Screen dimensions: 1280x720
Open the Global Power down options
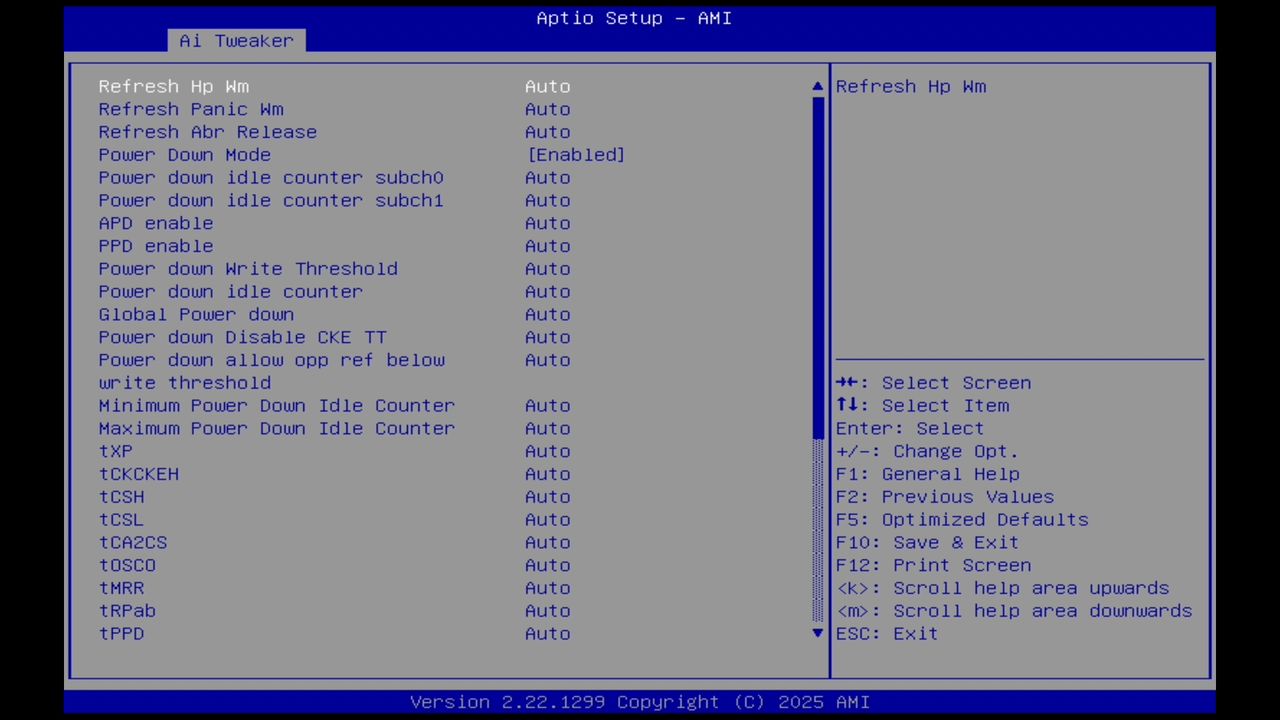[x=196, y=314]
